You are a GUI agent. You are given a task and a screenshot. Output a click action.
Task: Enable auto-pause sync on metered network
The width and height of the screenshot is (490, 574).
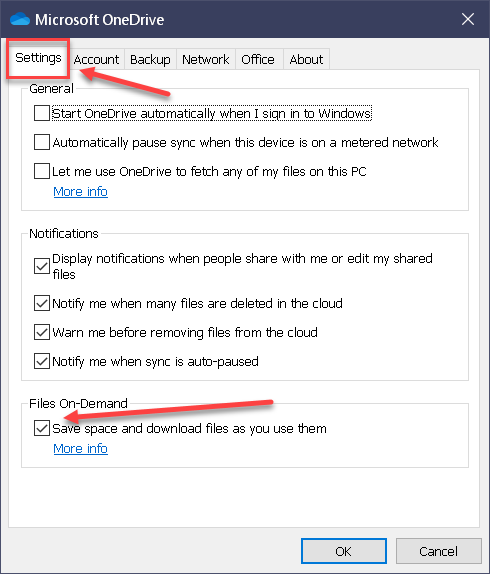pos(42,142)
